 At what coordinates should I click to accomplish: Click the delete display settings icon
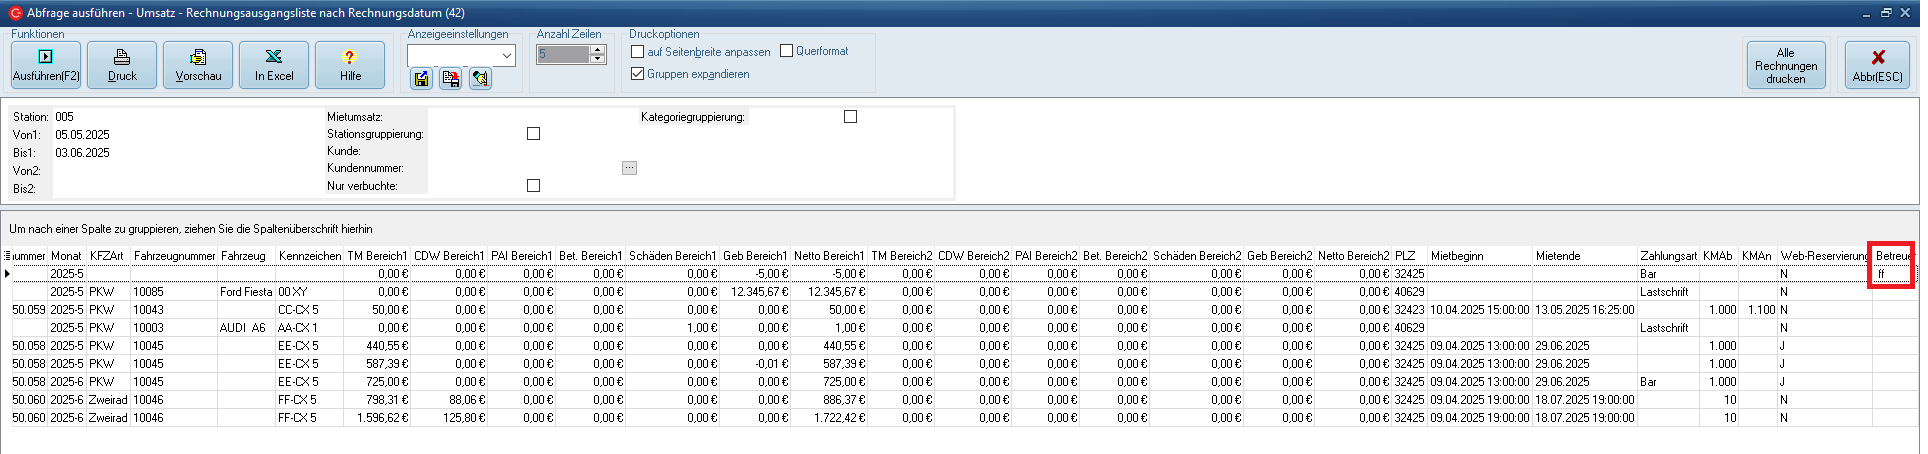pos(451,79)
